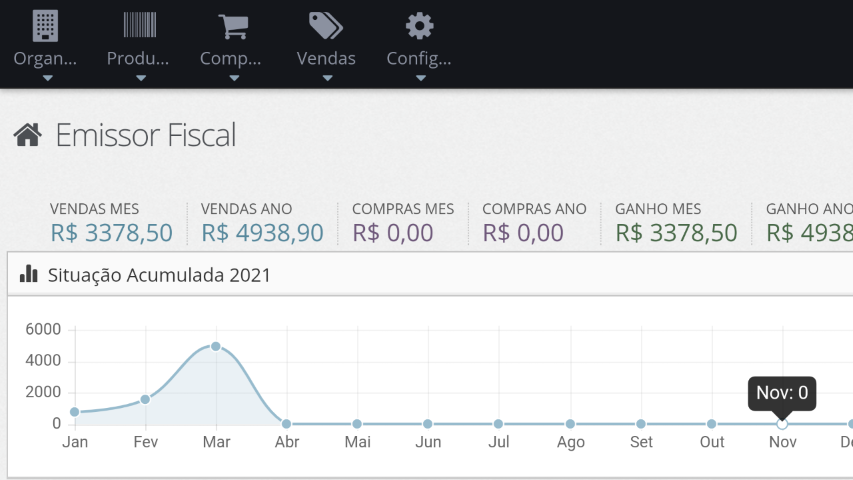Viewport: 853px width, 480px height.
Task: Open the Config... menu label
Action: point(419,58)
